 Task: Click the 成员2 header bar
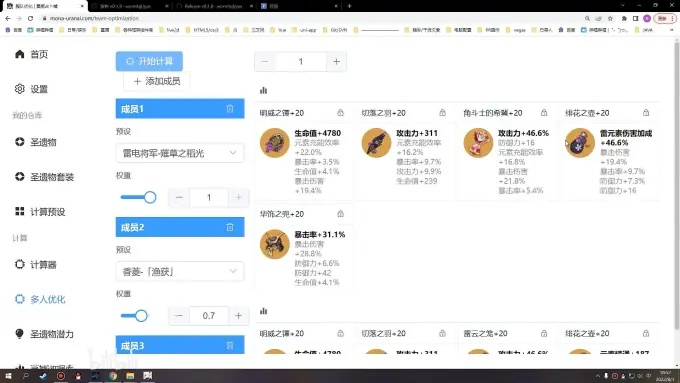(x=180, y=227)
